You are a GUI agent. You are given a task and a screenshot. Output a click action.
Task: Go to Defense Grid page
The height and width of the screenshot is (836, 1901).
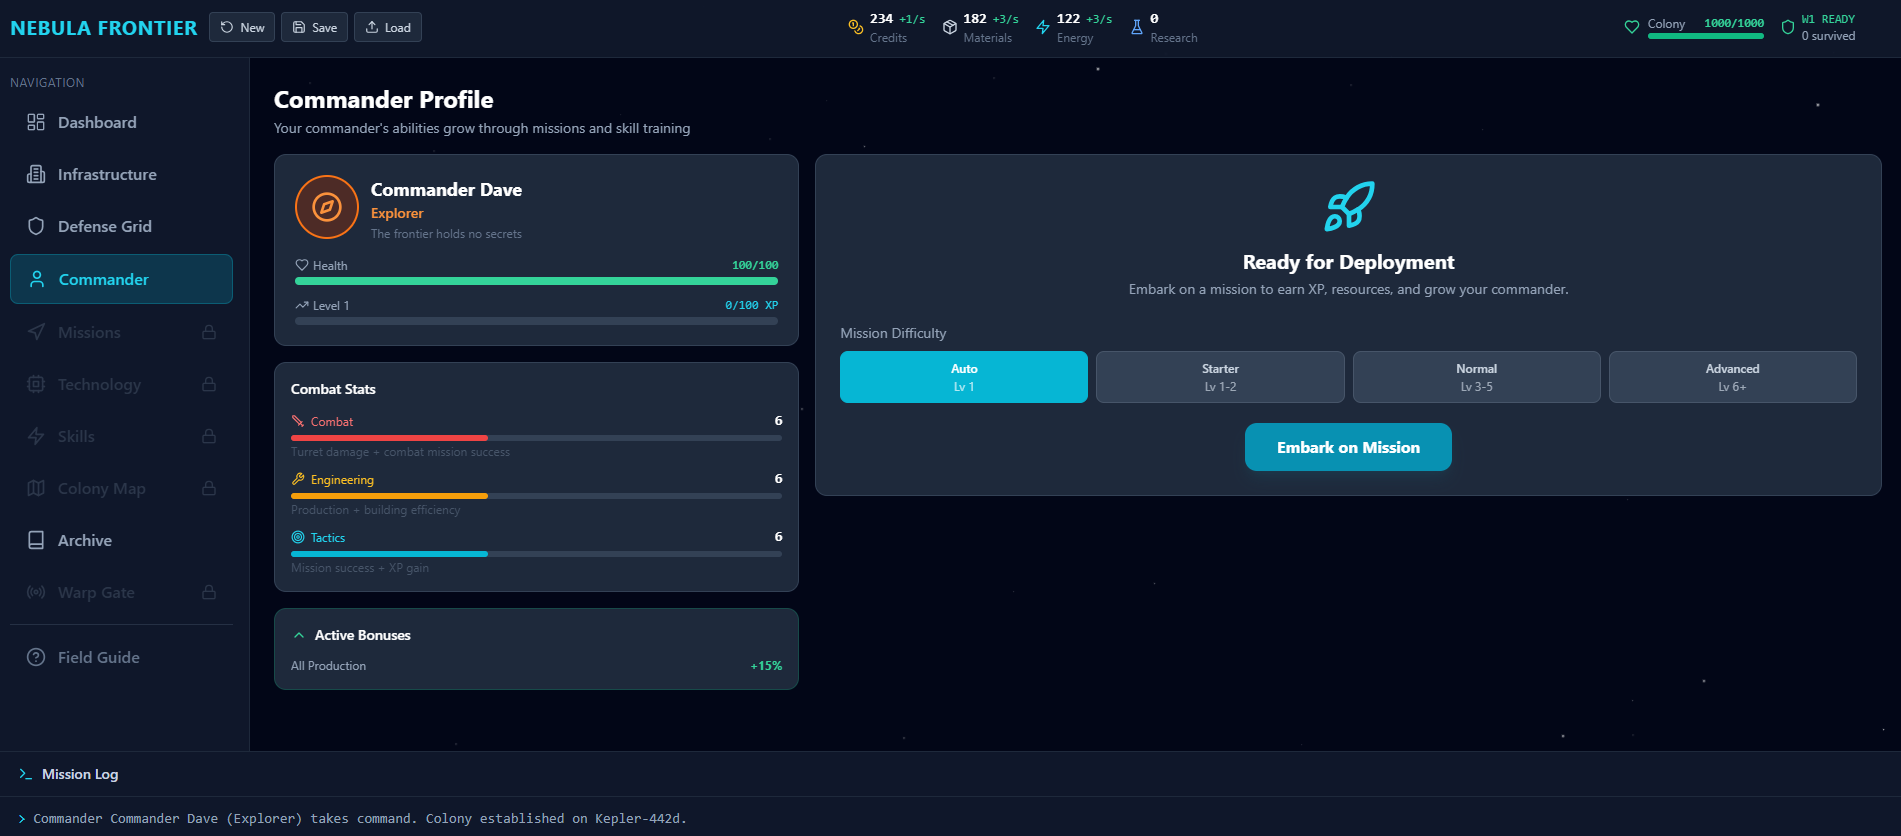(x=104, y=226)
